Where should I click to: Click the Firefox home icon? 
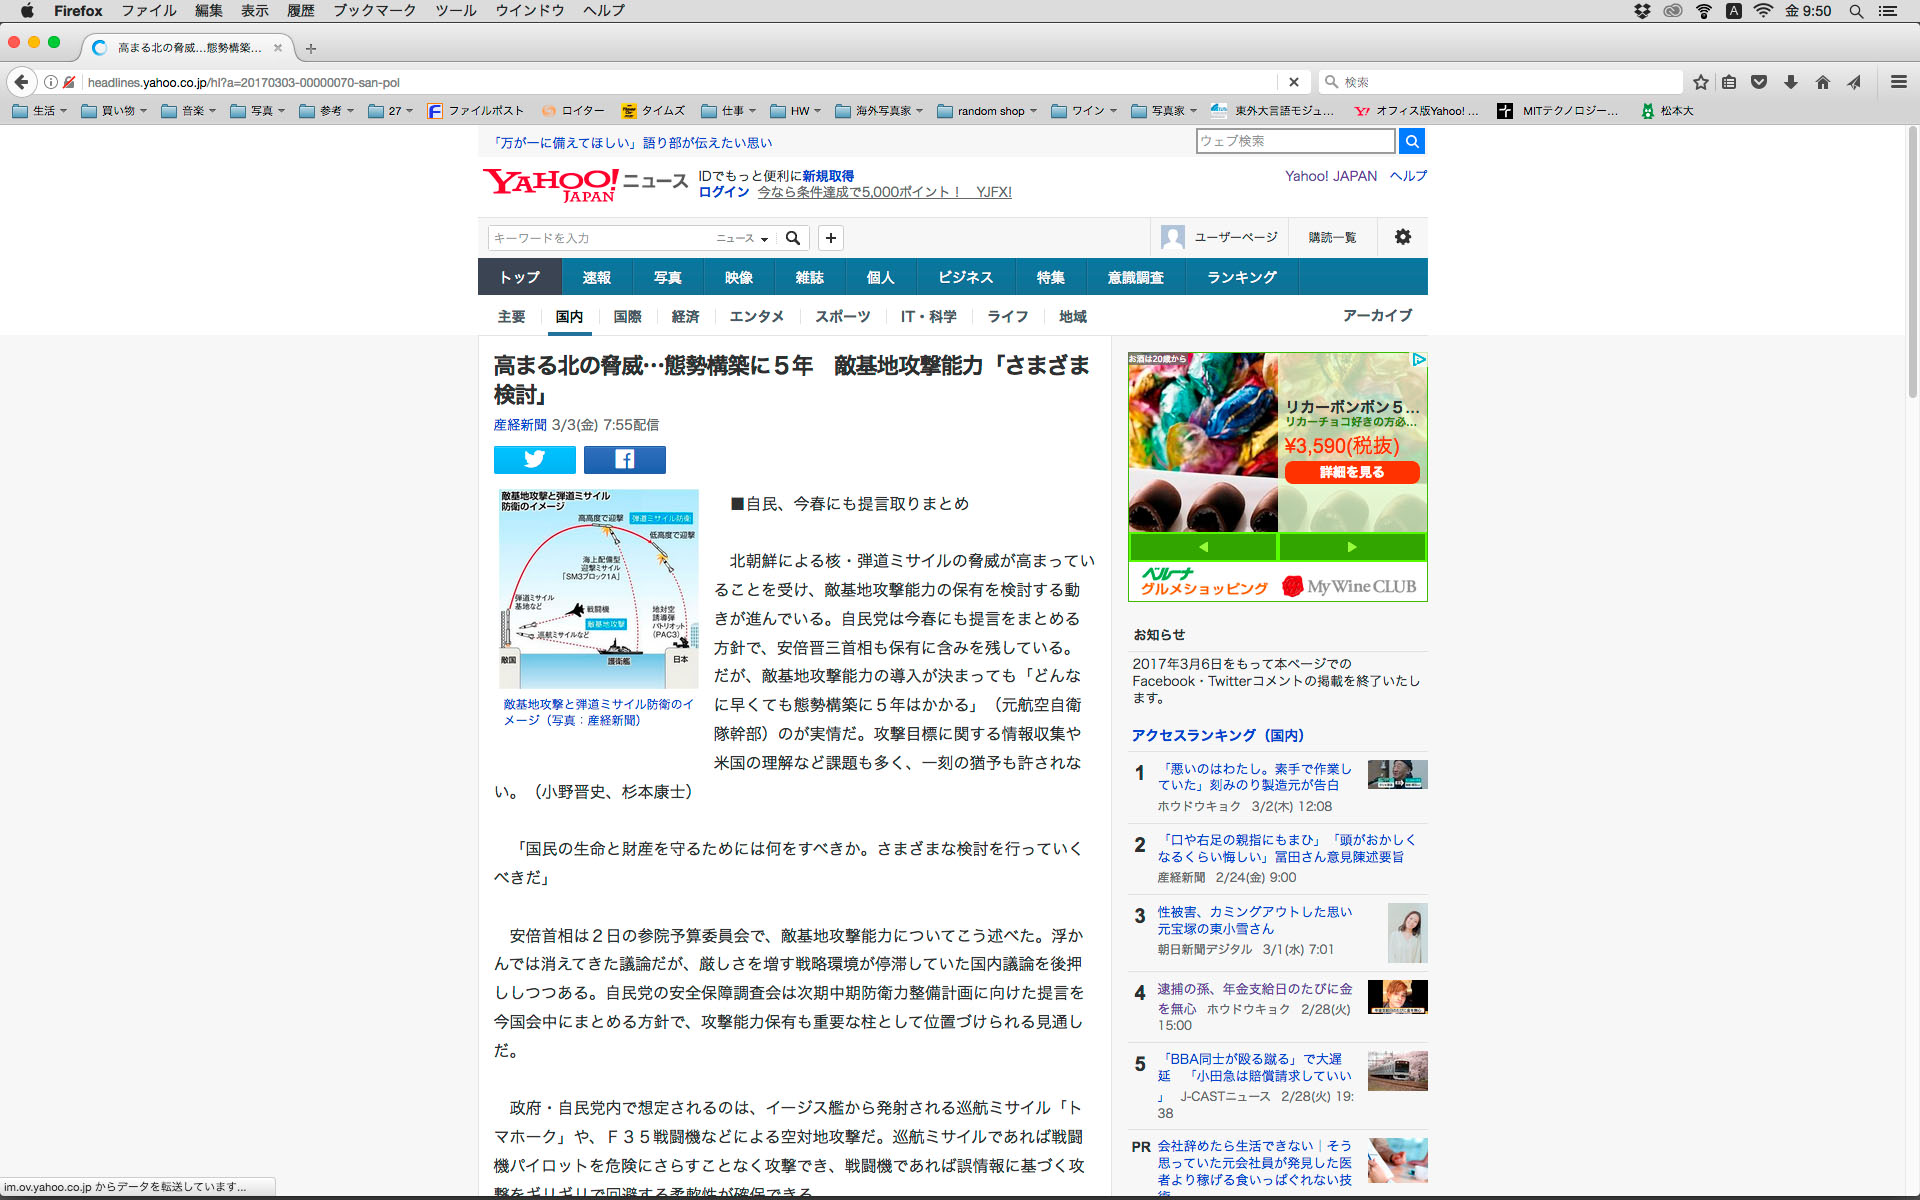pyautogui.click(x=1823, y=82)
